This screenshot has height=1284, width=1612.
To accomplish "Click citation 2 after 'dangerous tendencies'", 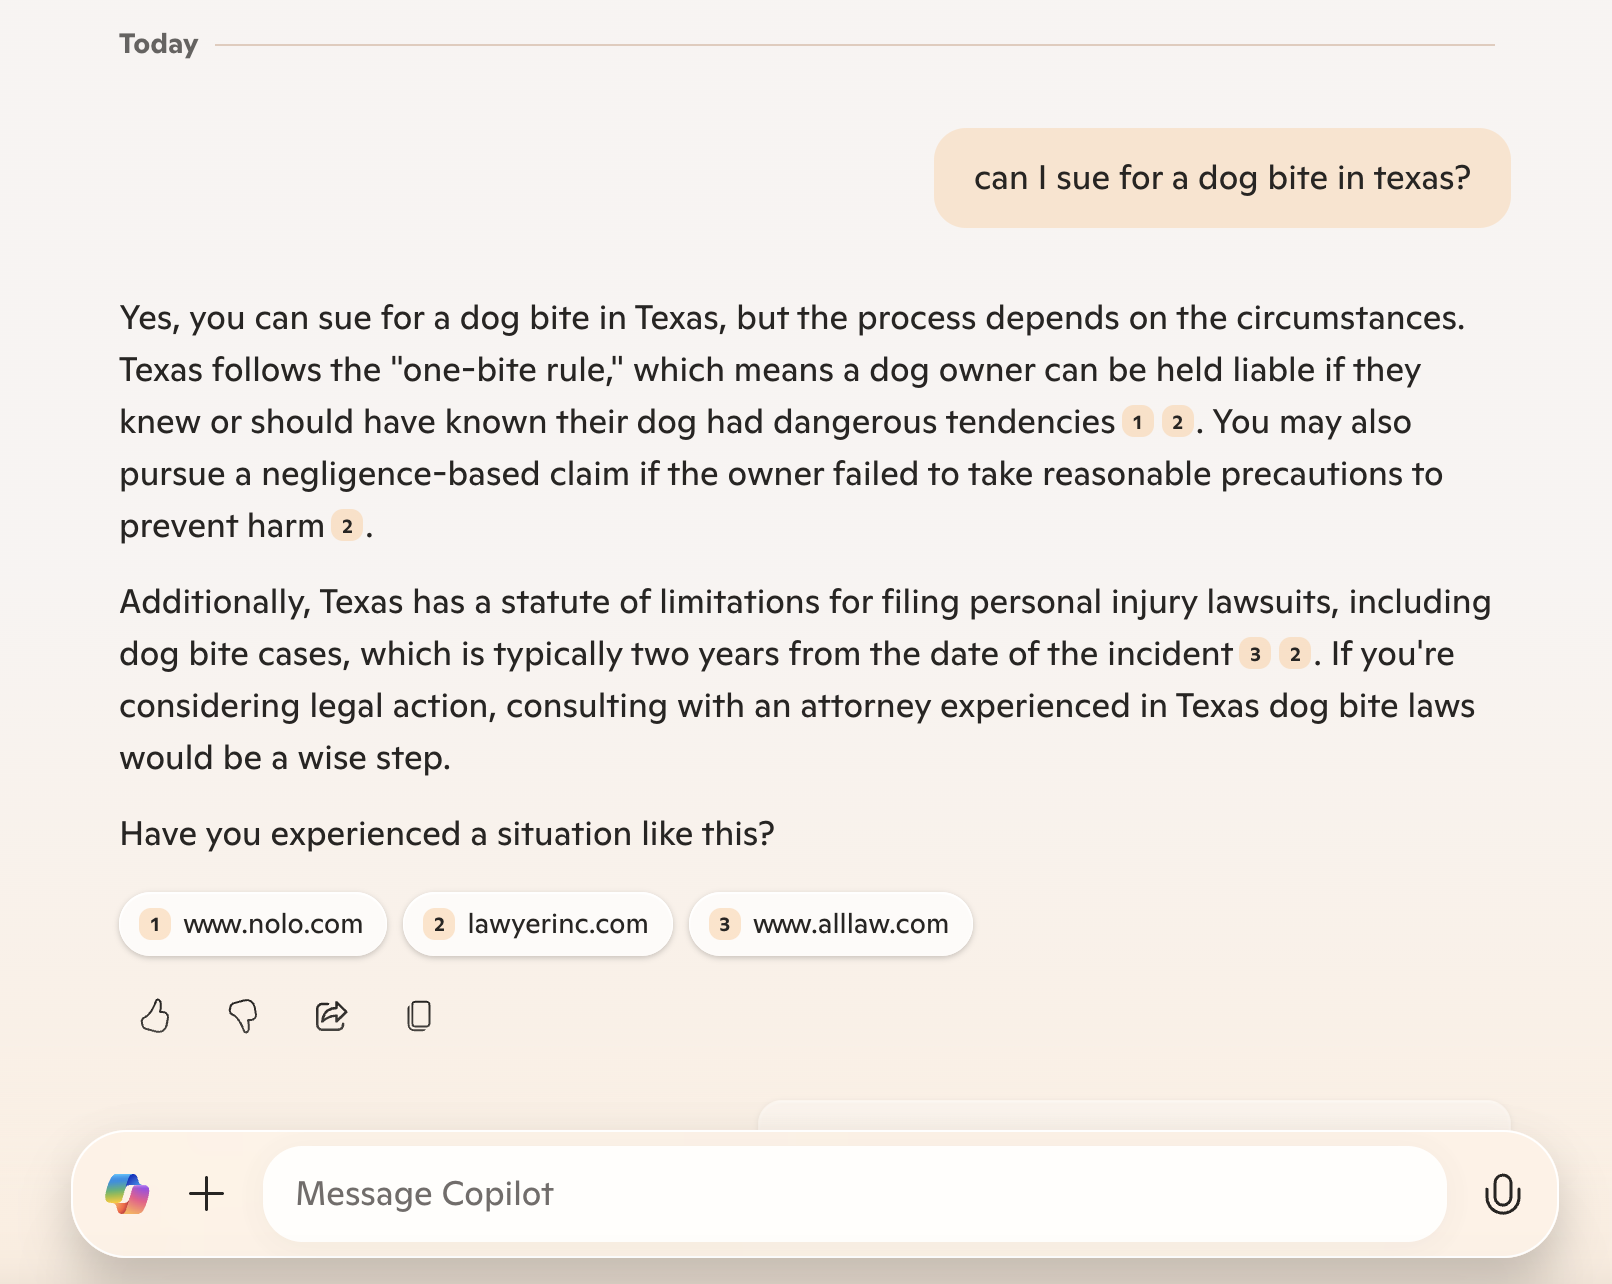I will click(1177, 422).
